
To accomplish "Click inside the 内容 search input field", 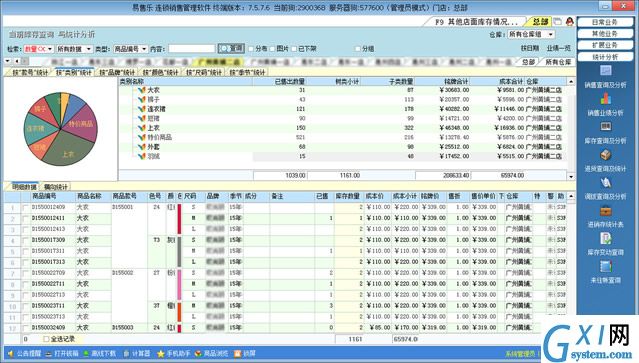I will point(191,49).
